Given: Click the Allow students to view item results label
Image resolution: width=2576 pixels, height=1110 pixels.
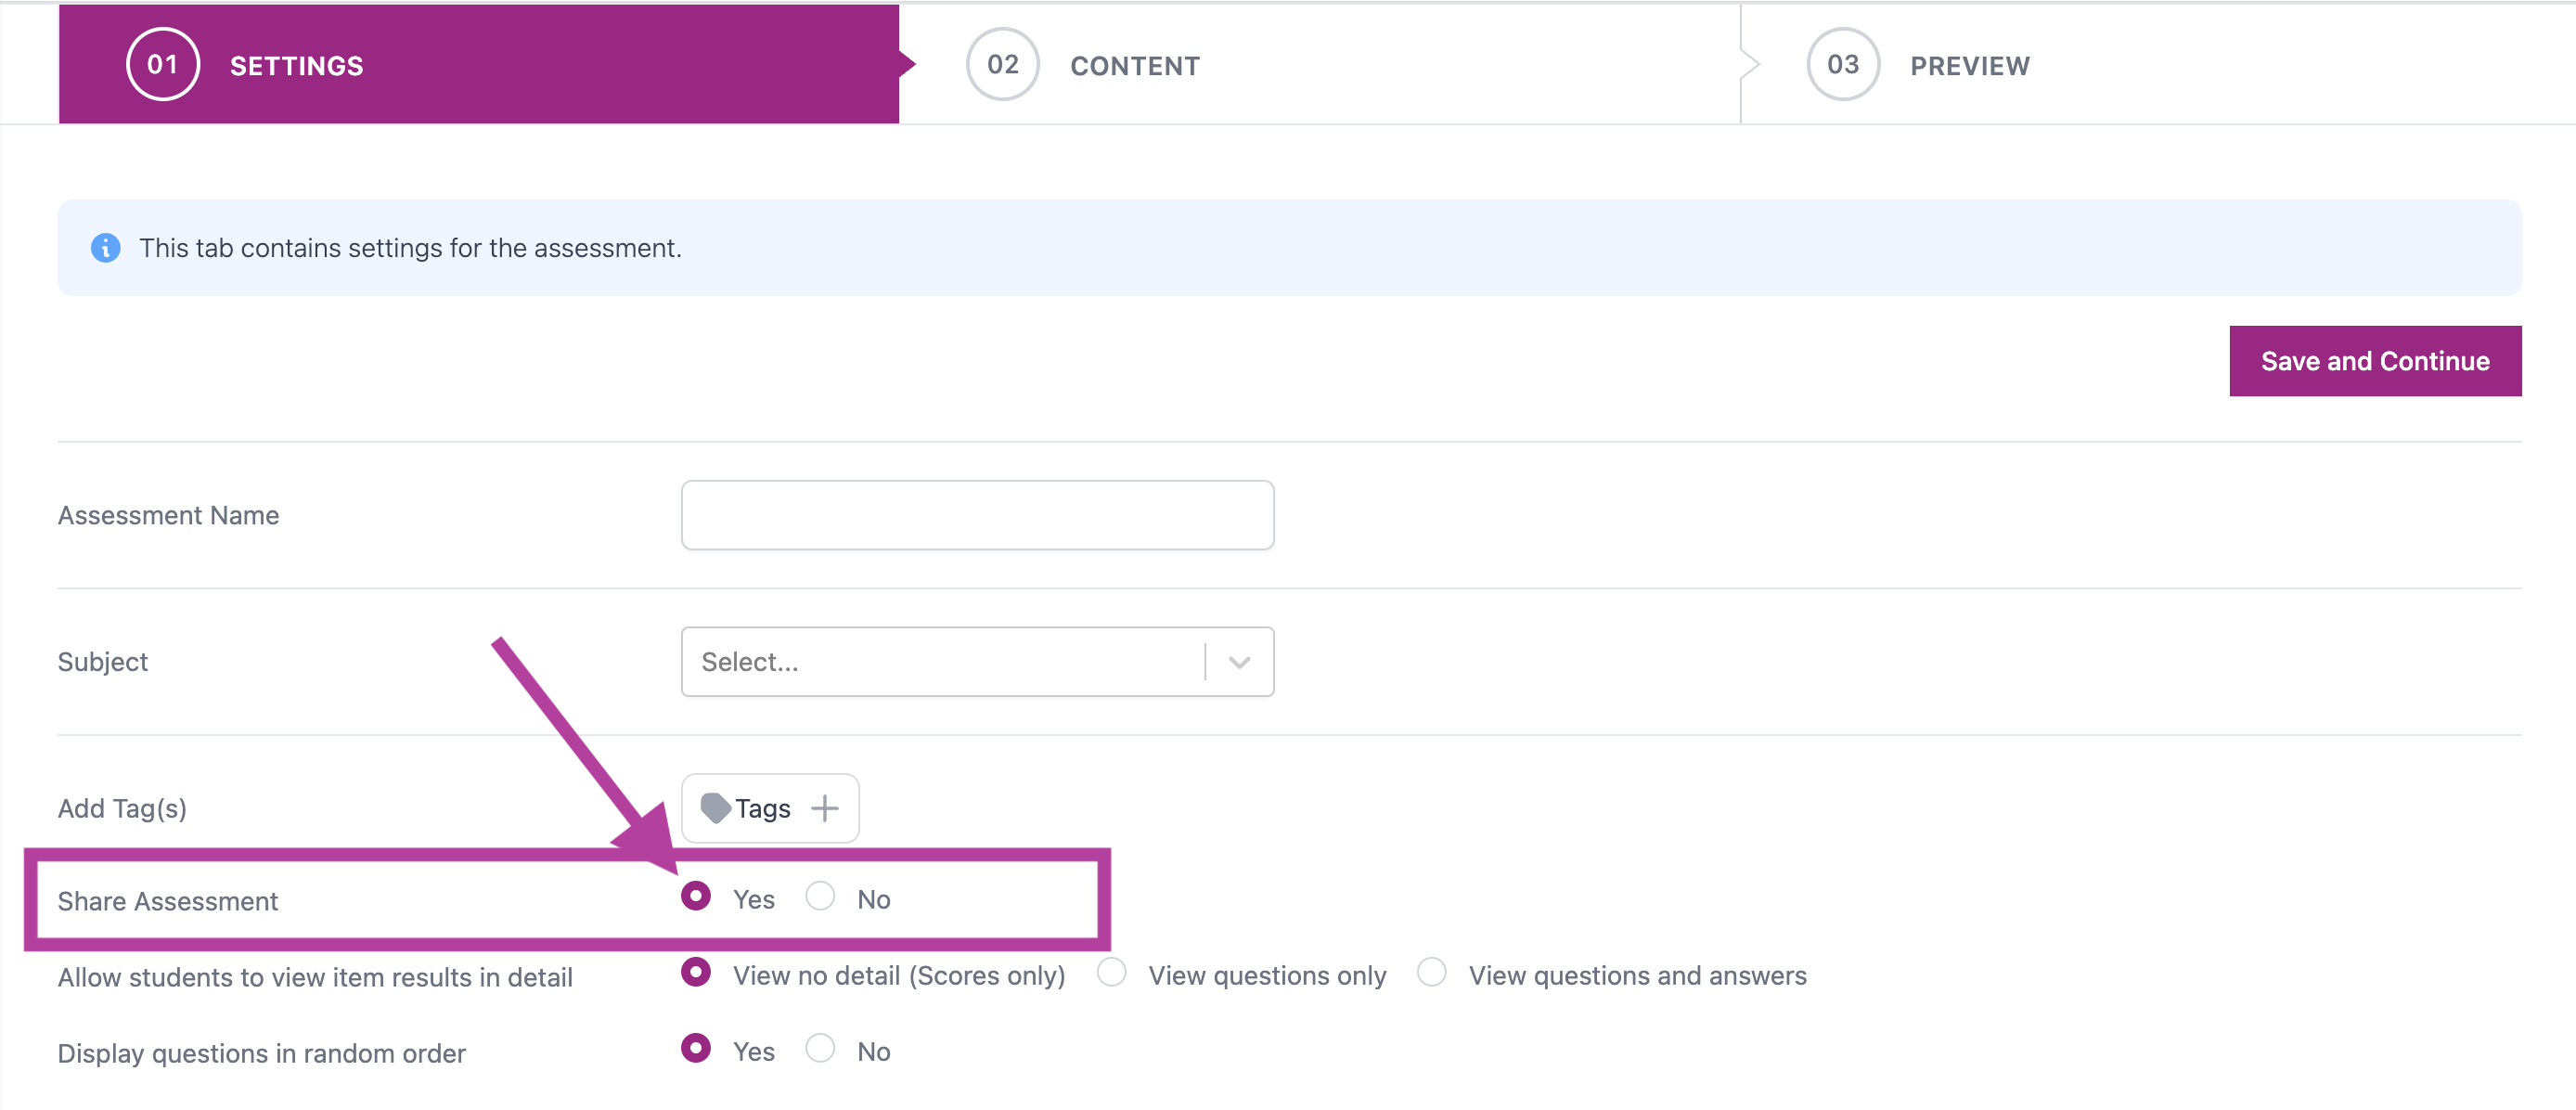Looking at the screenshot, I should click(x=315, y=977).
